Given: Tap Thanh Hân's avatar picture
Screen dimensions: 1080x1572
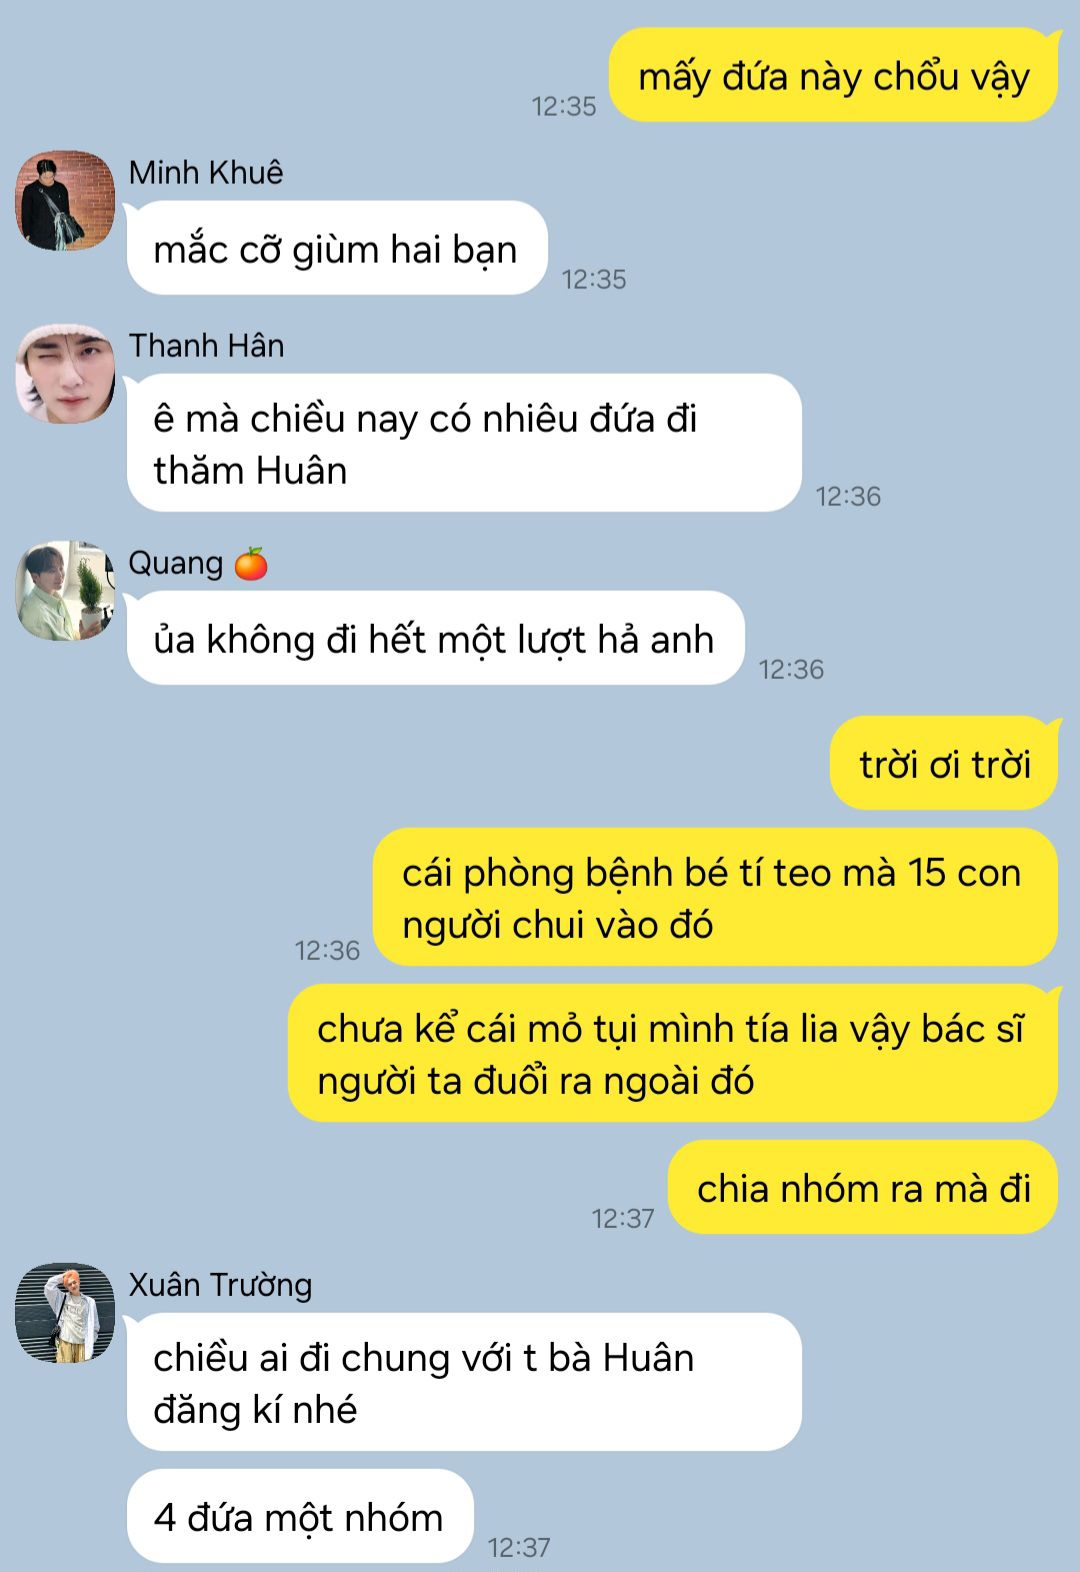Looking at the screenshot, I should point(65,373).
